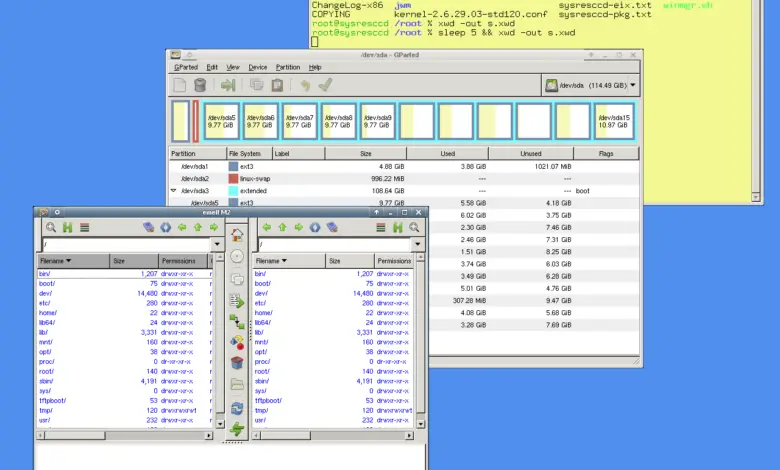Click the red linux-swap color square
This screenshot has width=780, height=470.
(x=233, y=179)
